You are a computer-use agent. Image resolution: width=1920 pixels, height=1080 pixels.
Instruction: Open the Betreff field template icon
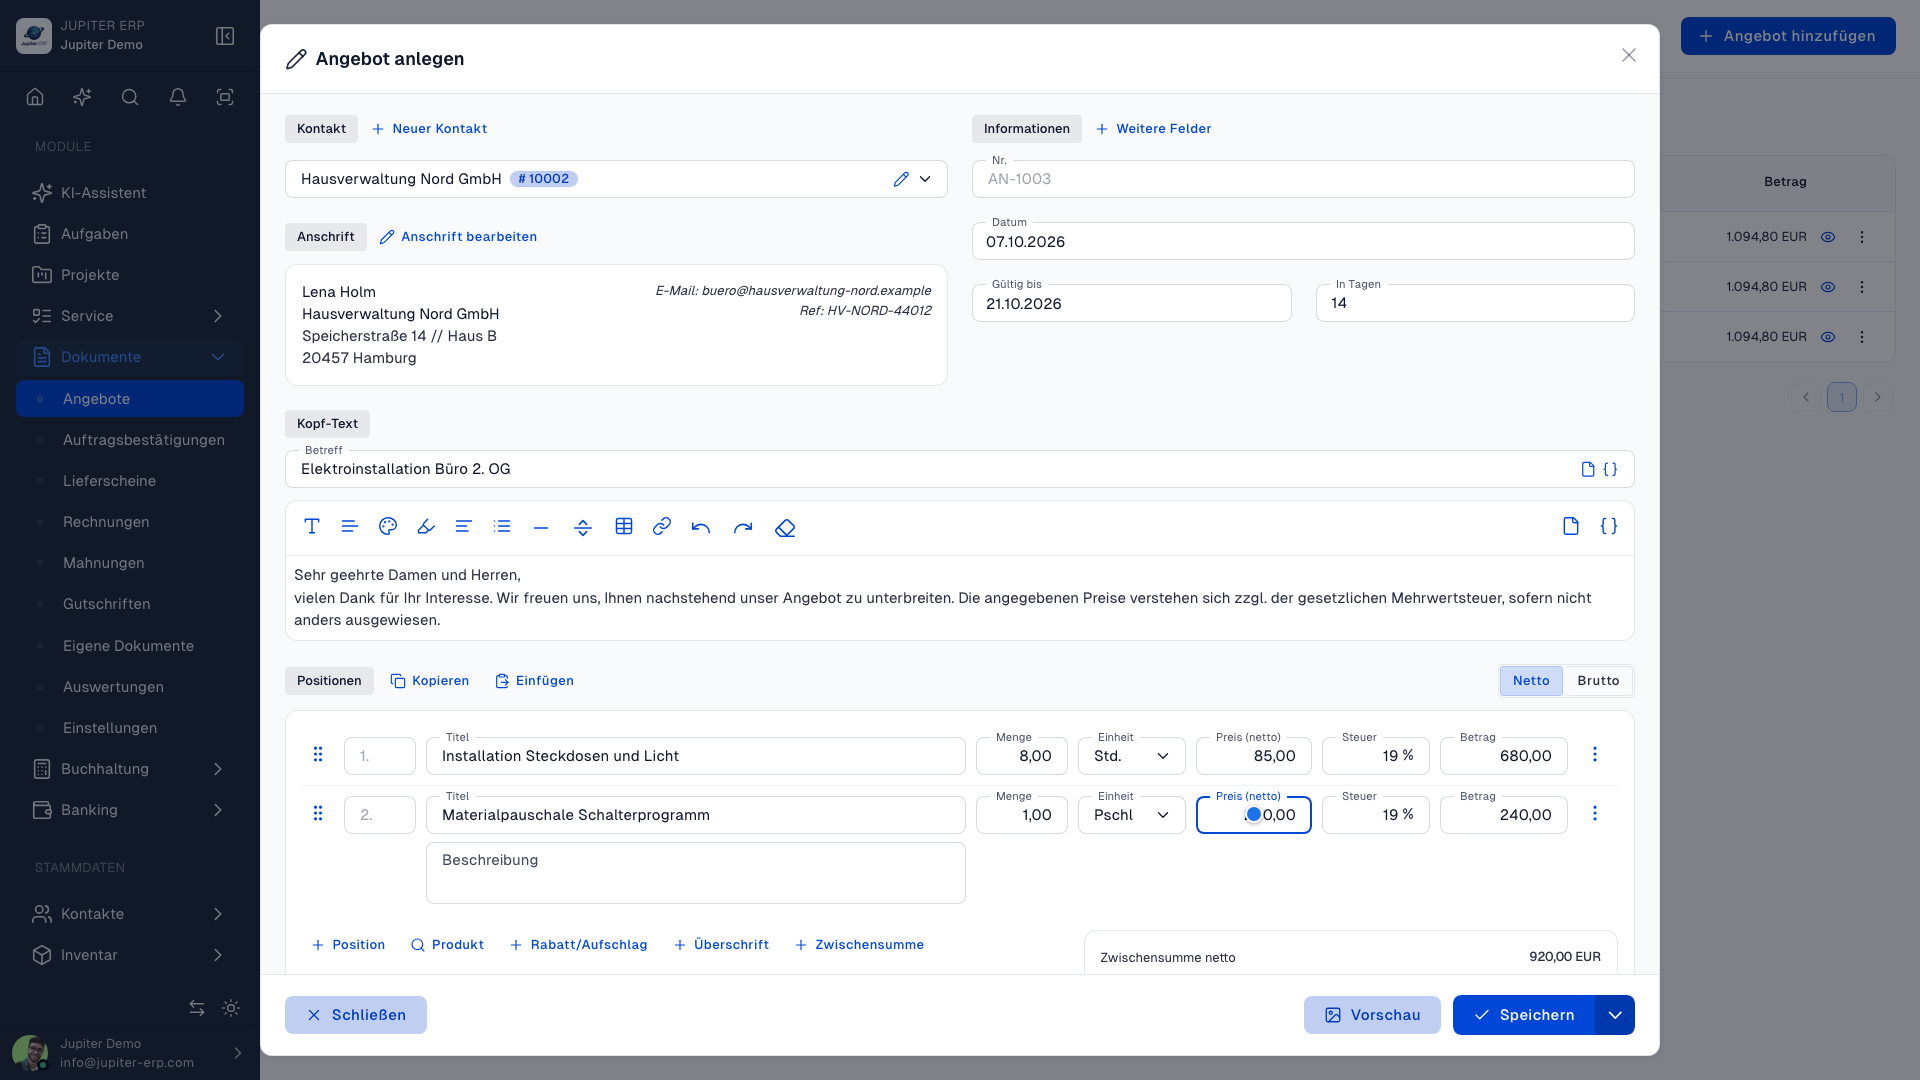(x=1588, y=469)
